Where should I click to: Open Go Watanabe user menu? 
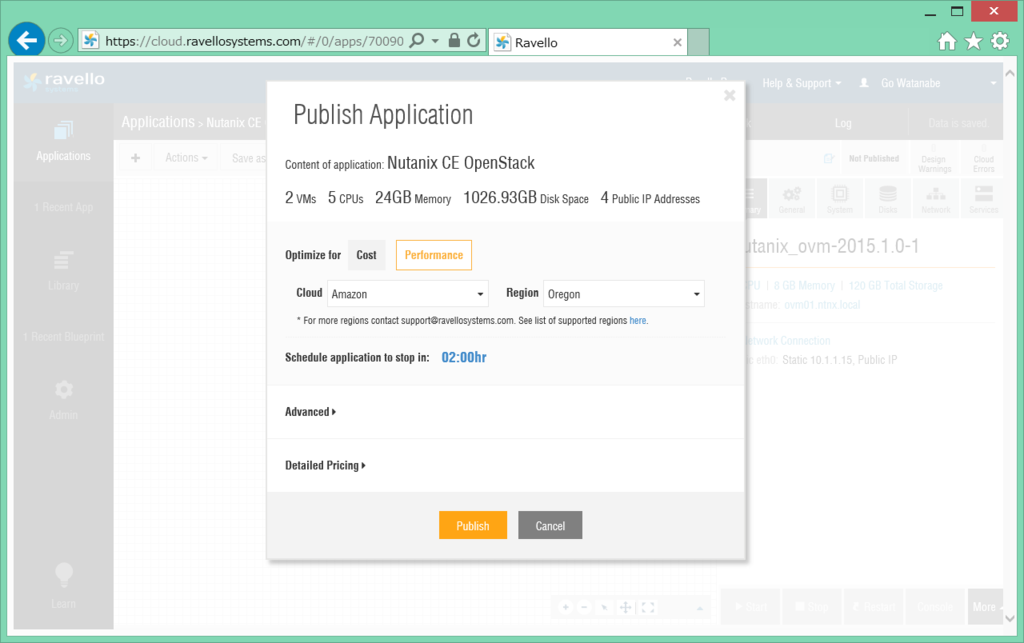tap(927, 83)
